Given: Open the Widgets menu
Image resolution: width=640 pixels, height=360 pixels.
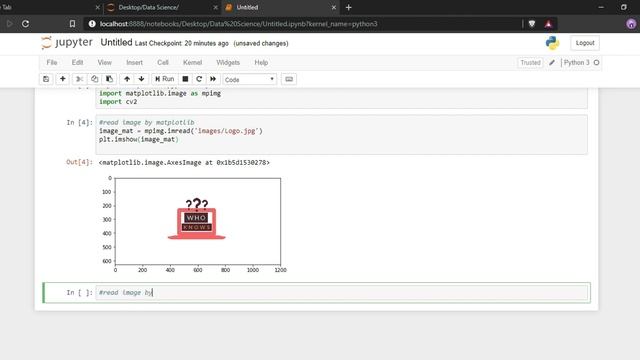Looking at the screenshot, I should (x=228, y=62).
